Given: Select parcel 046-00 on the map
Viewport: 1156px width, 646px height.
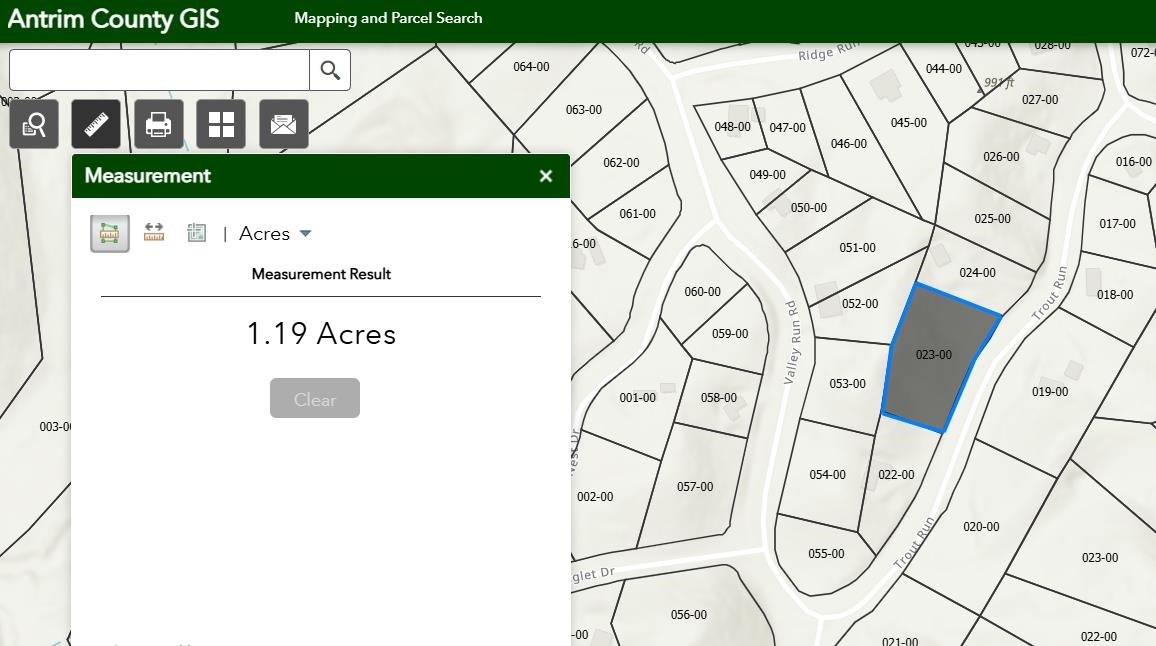Looking at the screenshot, I should [849, 144].
